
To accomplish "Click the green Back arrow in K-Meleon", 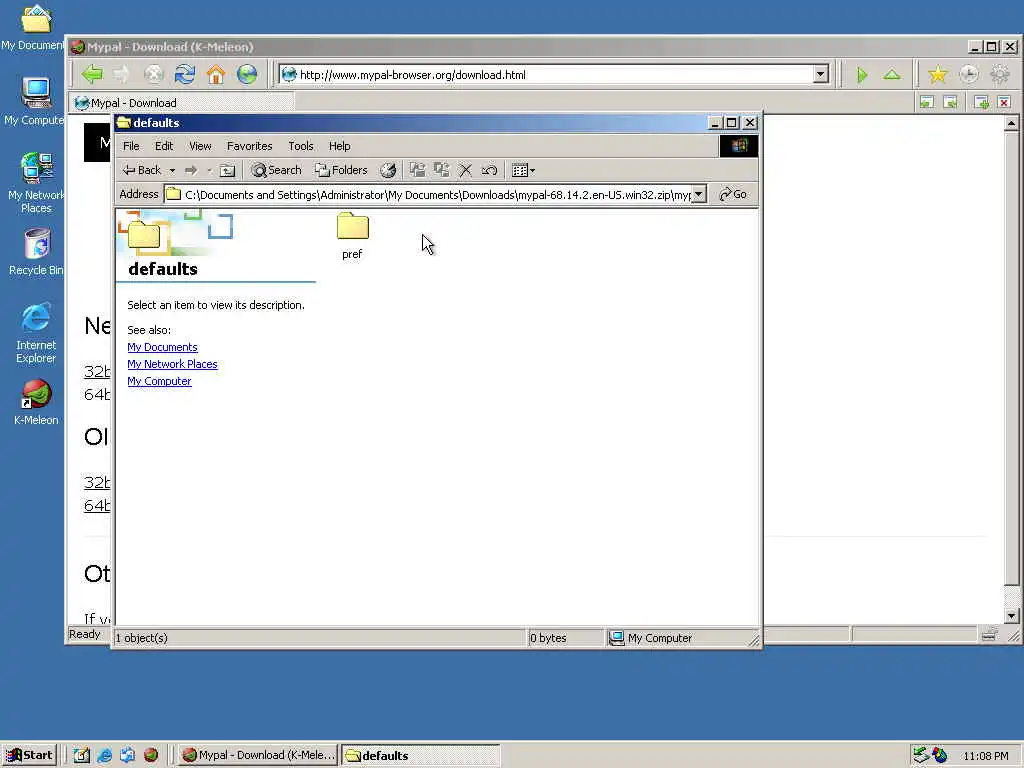I will point(92,74).
